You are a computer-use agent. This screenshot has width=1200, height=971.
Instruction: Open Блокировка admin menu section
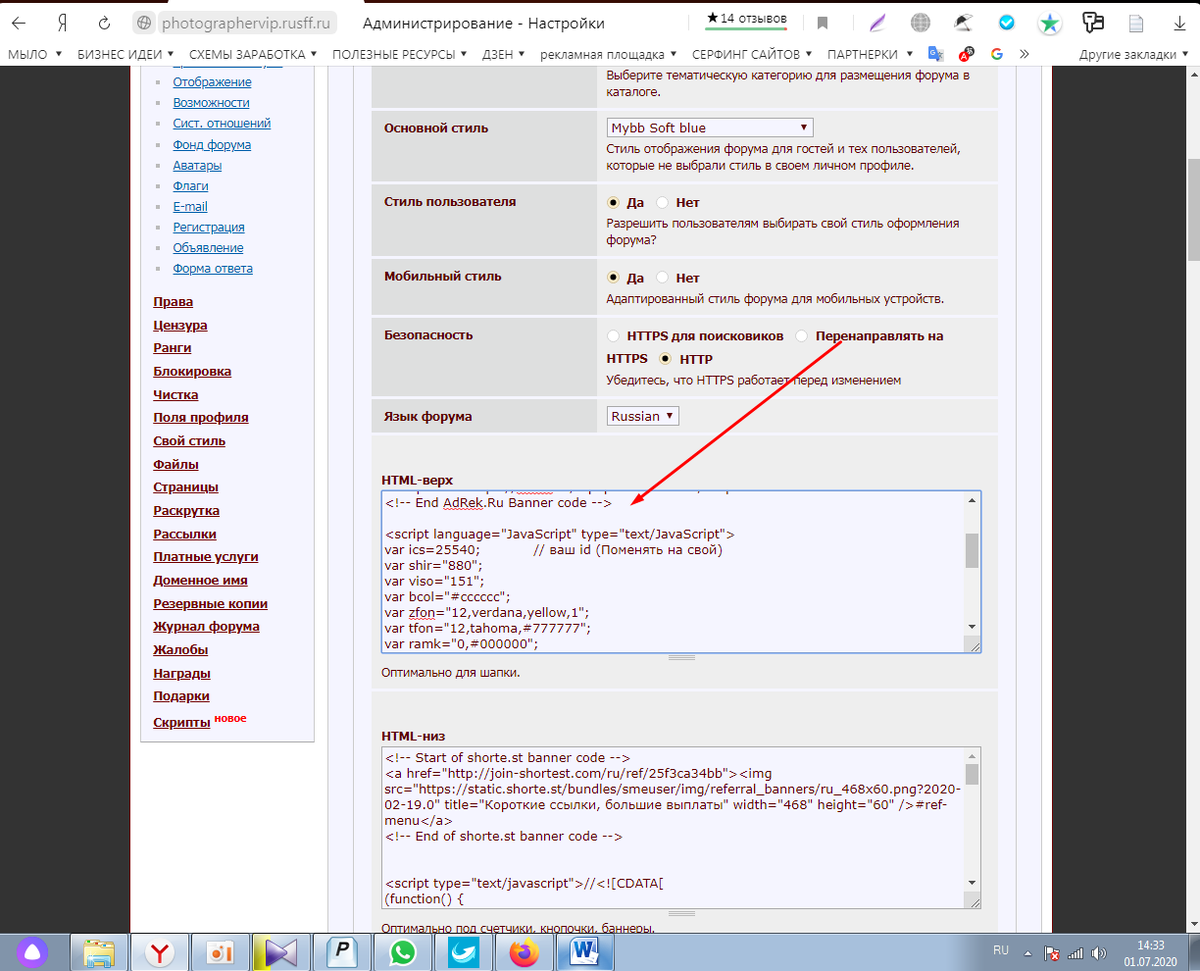pyautogui.click(x=192, y=371)
